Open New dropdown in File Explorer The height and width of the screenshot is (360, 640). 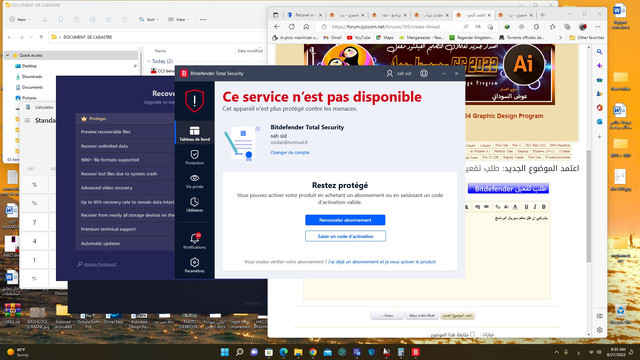pyautogui.click(x=20, y=19)
